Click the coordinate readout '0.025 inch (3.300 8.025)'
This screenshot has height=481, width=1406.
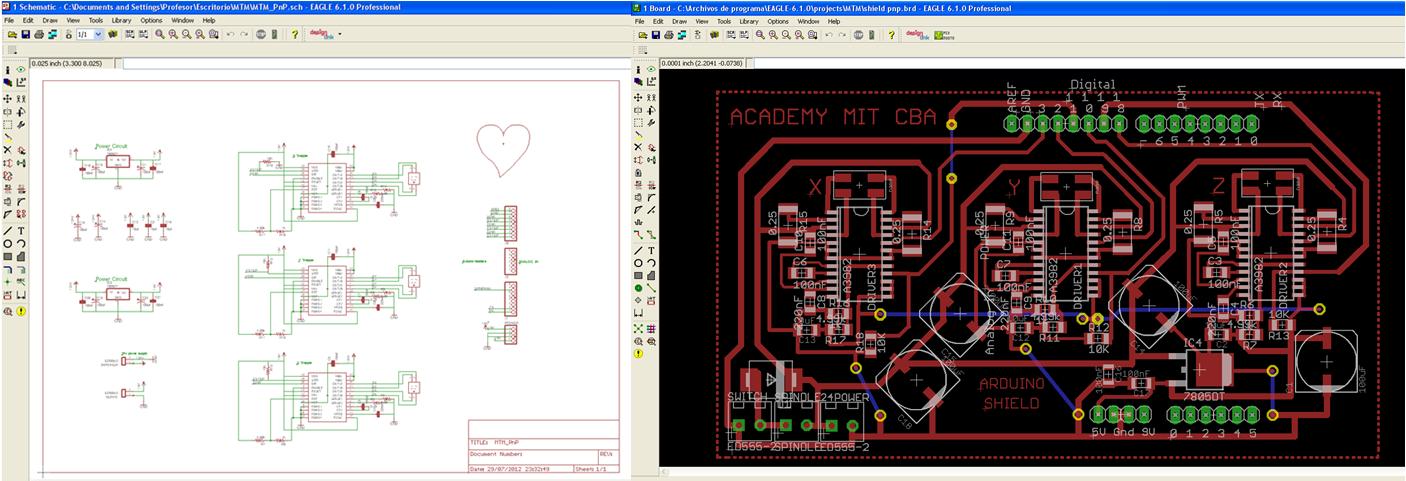(x=67, y=64)
